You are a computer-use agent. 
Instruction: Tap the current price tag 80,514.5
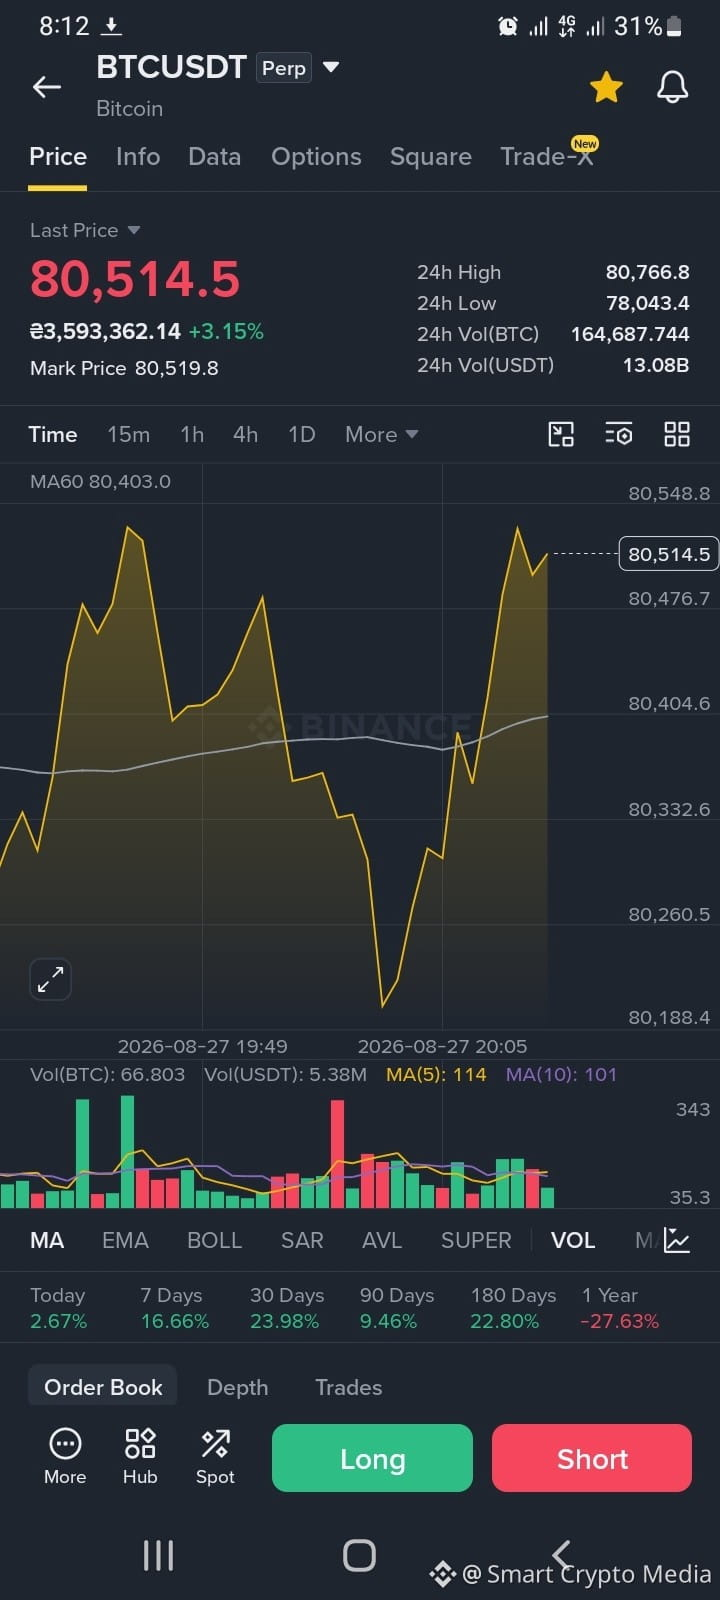668,553
